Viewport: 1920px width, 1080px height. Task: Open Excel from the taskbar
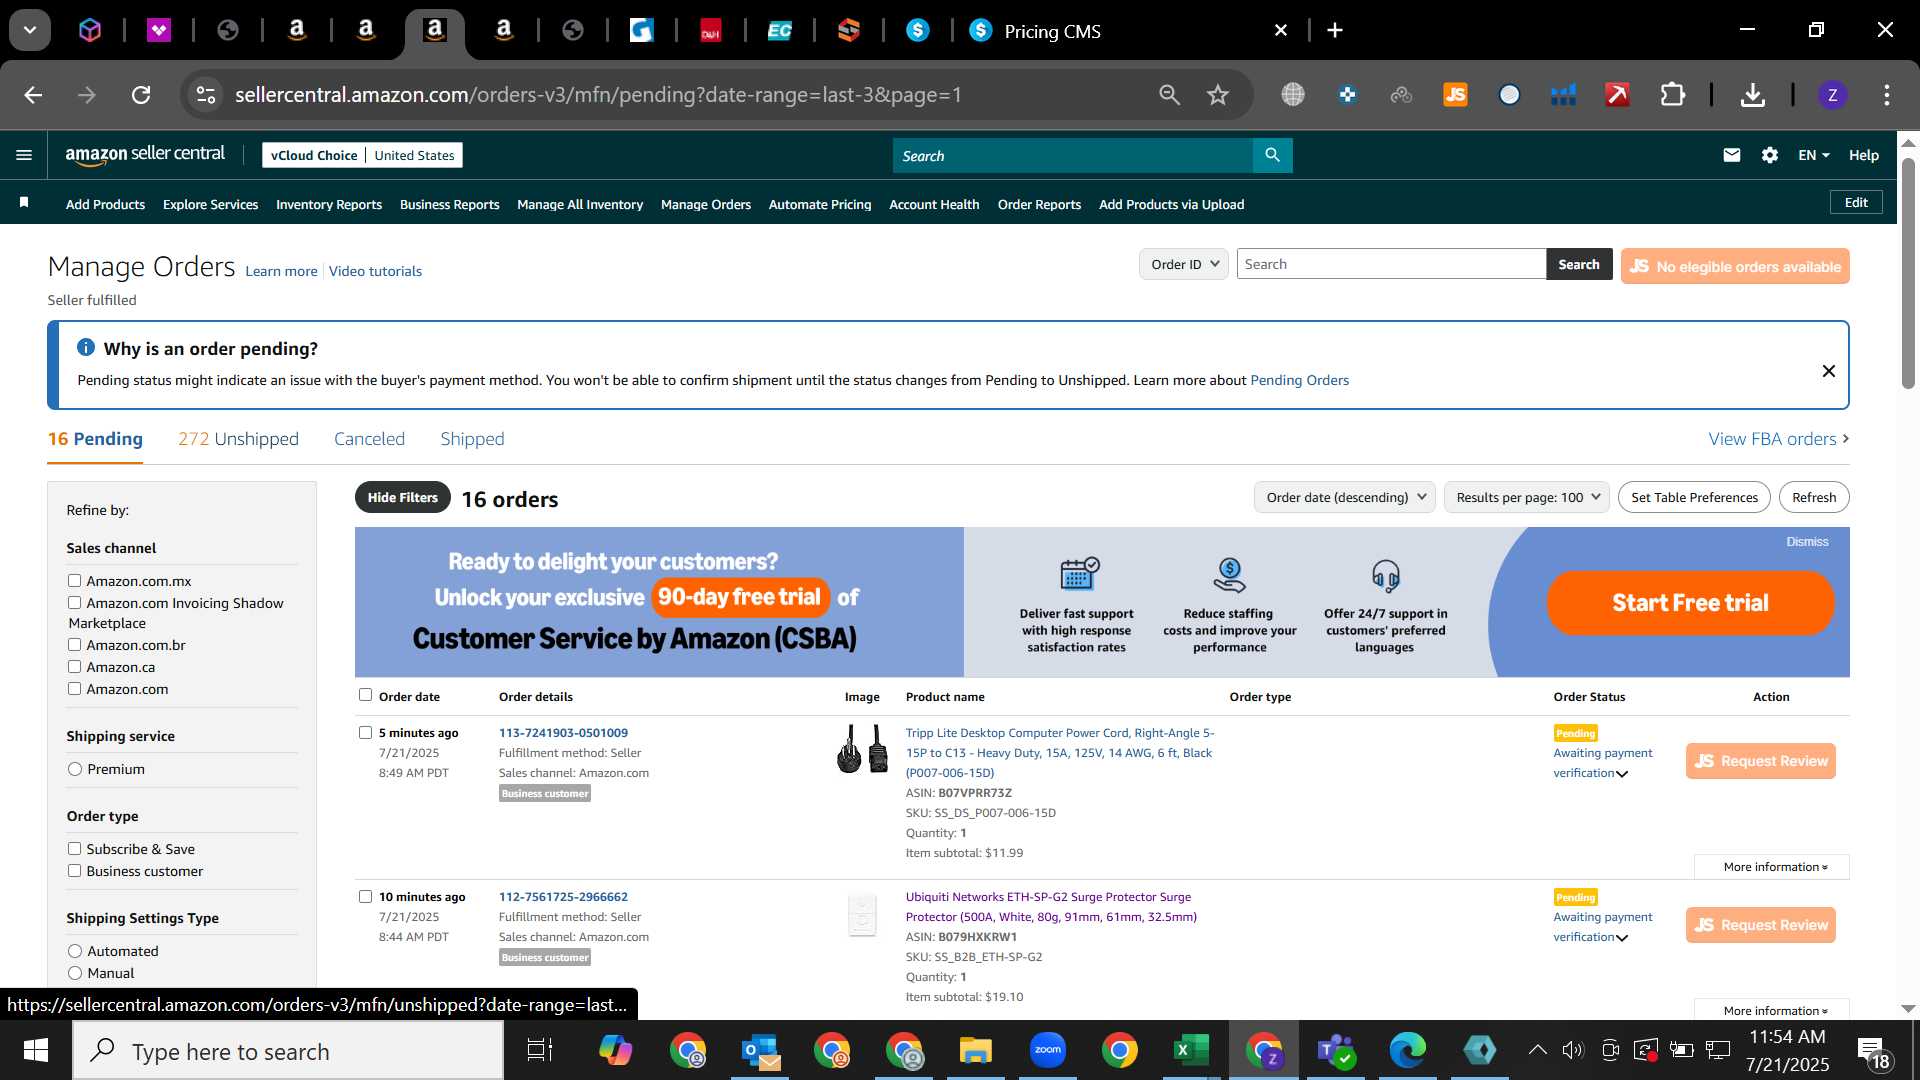tap(1191, 1050)
